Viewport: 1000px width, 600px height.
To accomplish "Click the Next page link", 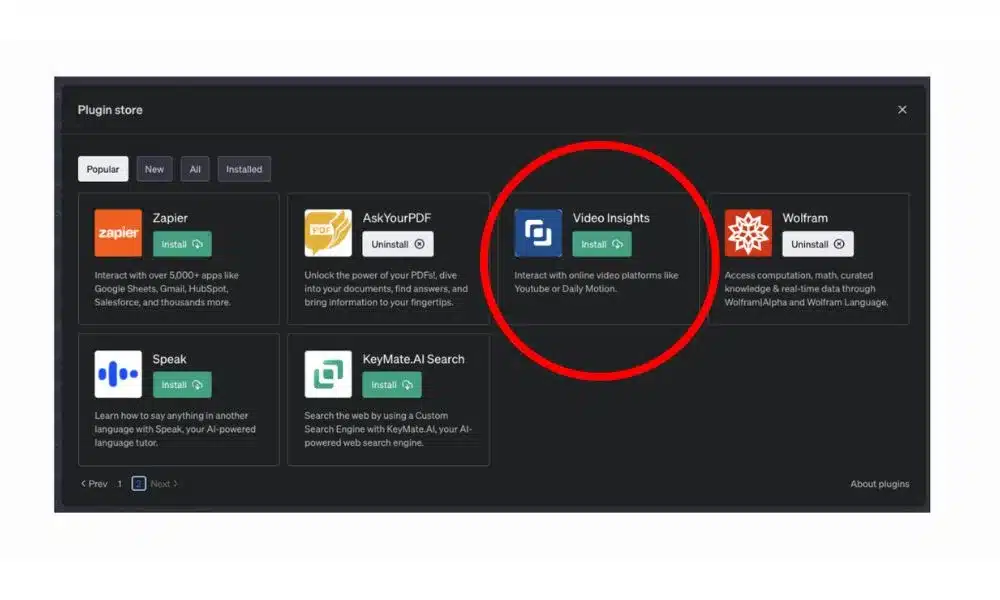I will click(164, 483).
